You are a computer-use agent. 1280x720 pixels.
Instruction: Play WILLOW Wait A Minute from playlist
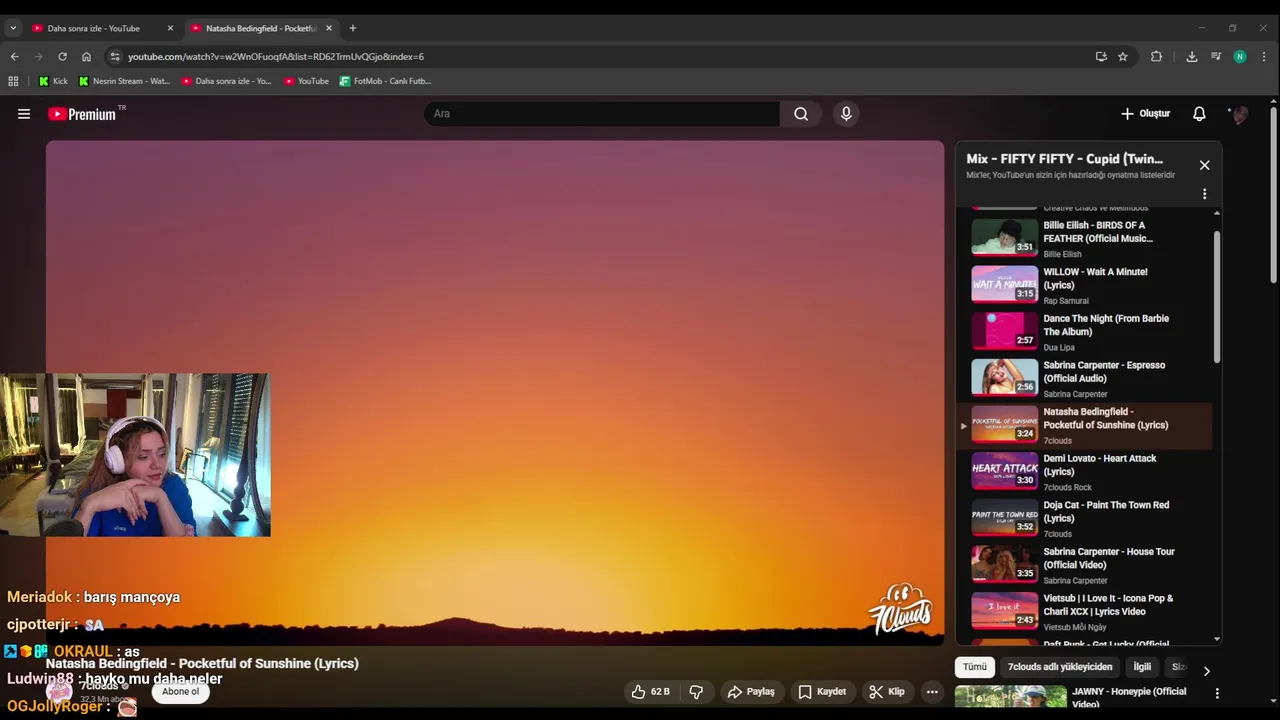[1085, 285]
